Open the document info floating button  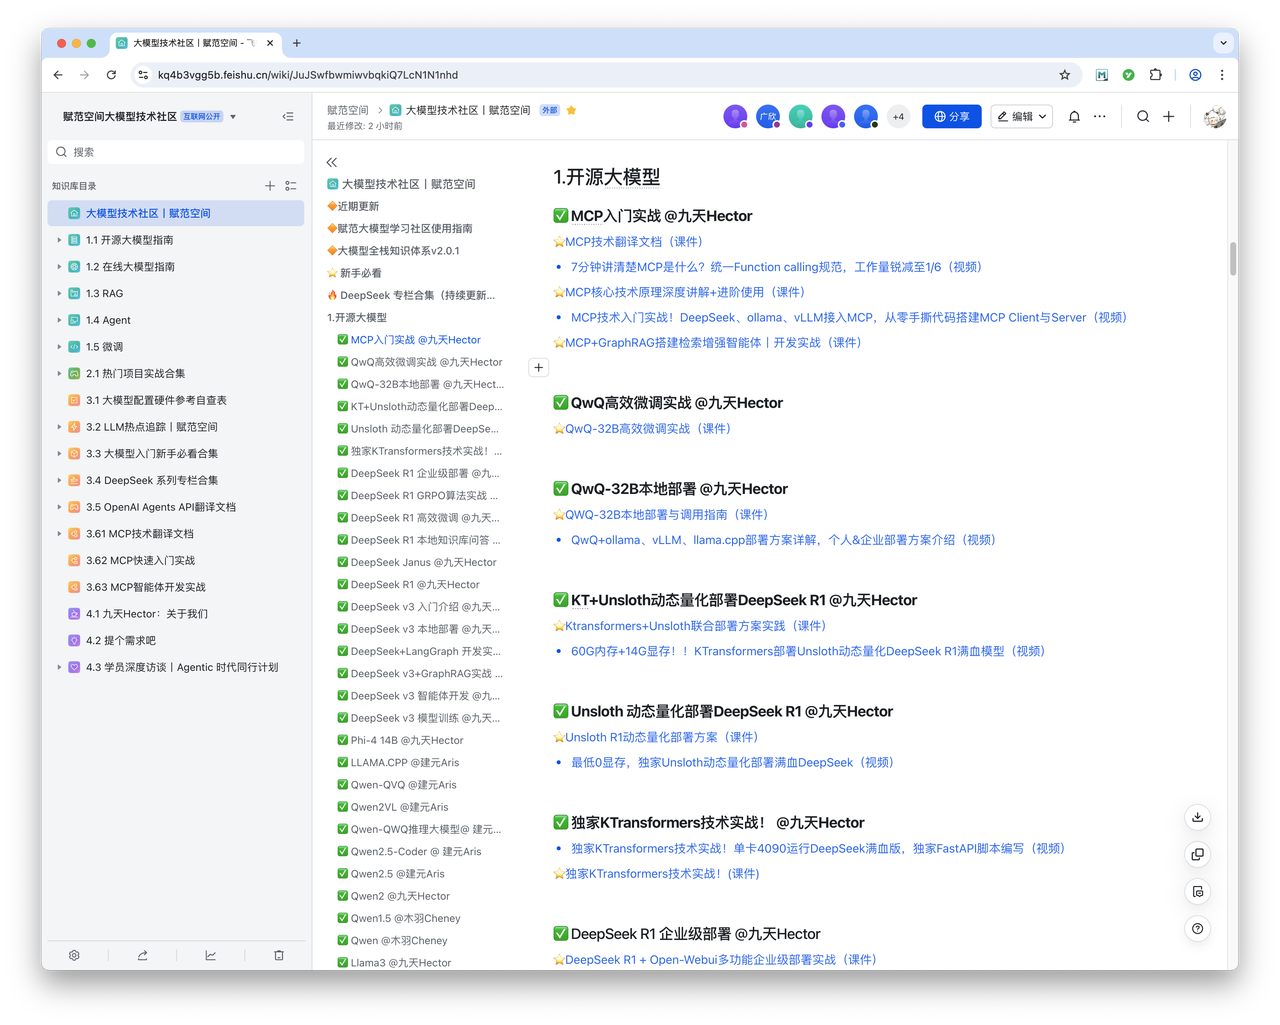point(1197,891)
